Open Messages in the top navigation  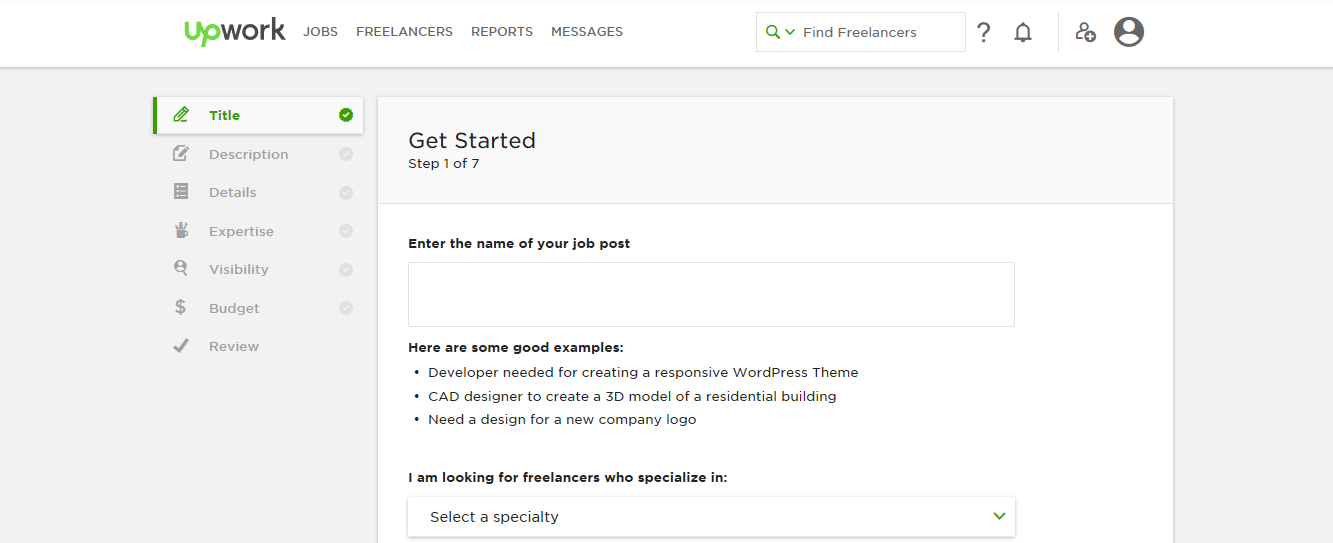(587, 32)
